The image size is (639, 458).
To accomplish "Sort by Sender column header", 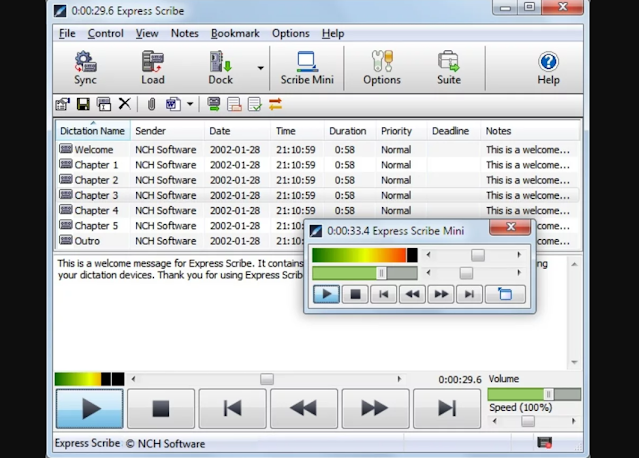I will pos(167,131).
